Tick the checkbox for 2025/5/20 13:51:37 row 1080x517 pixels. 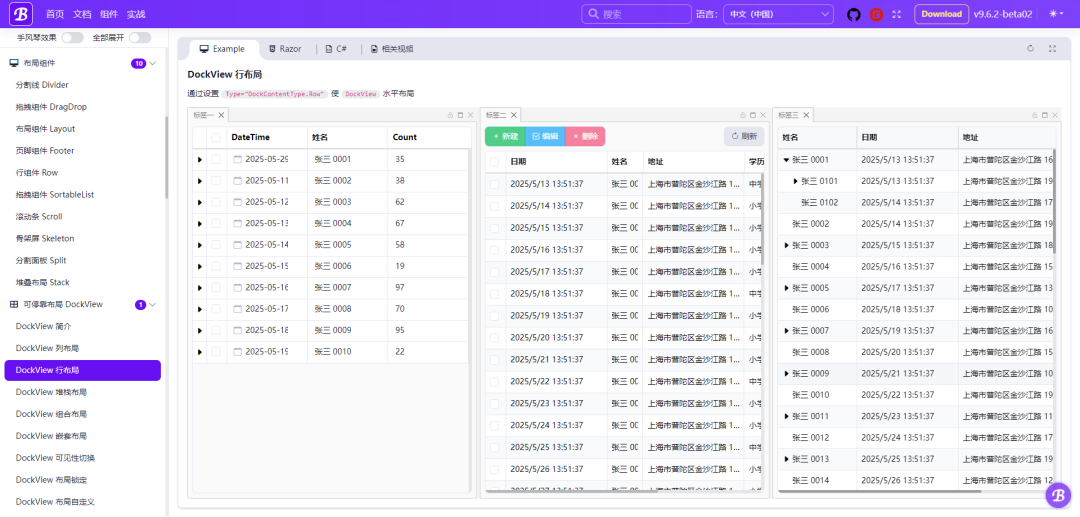(495, 338)
